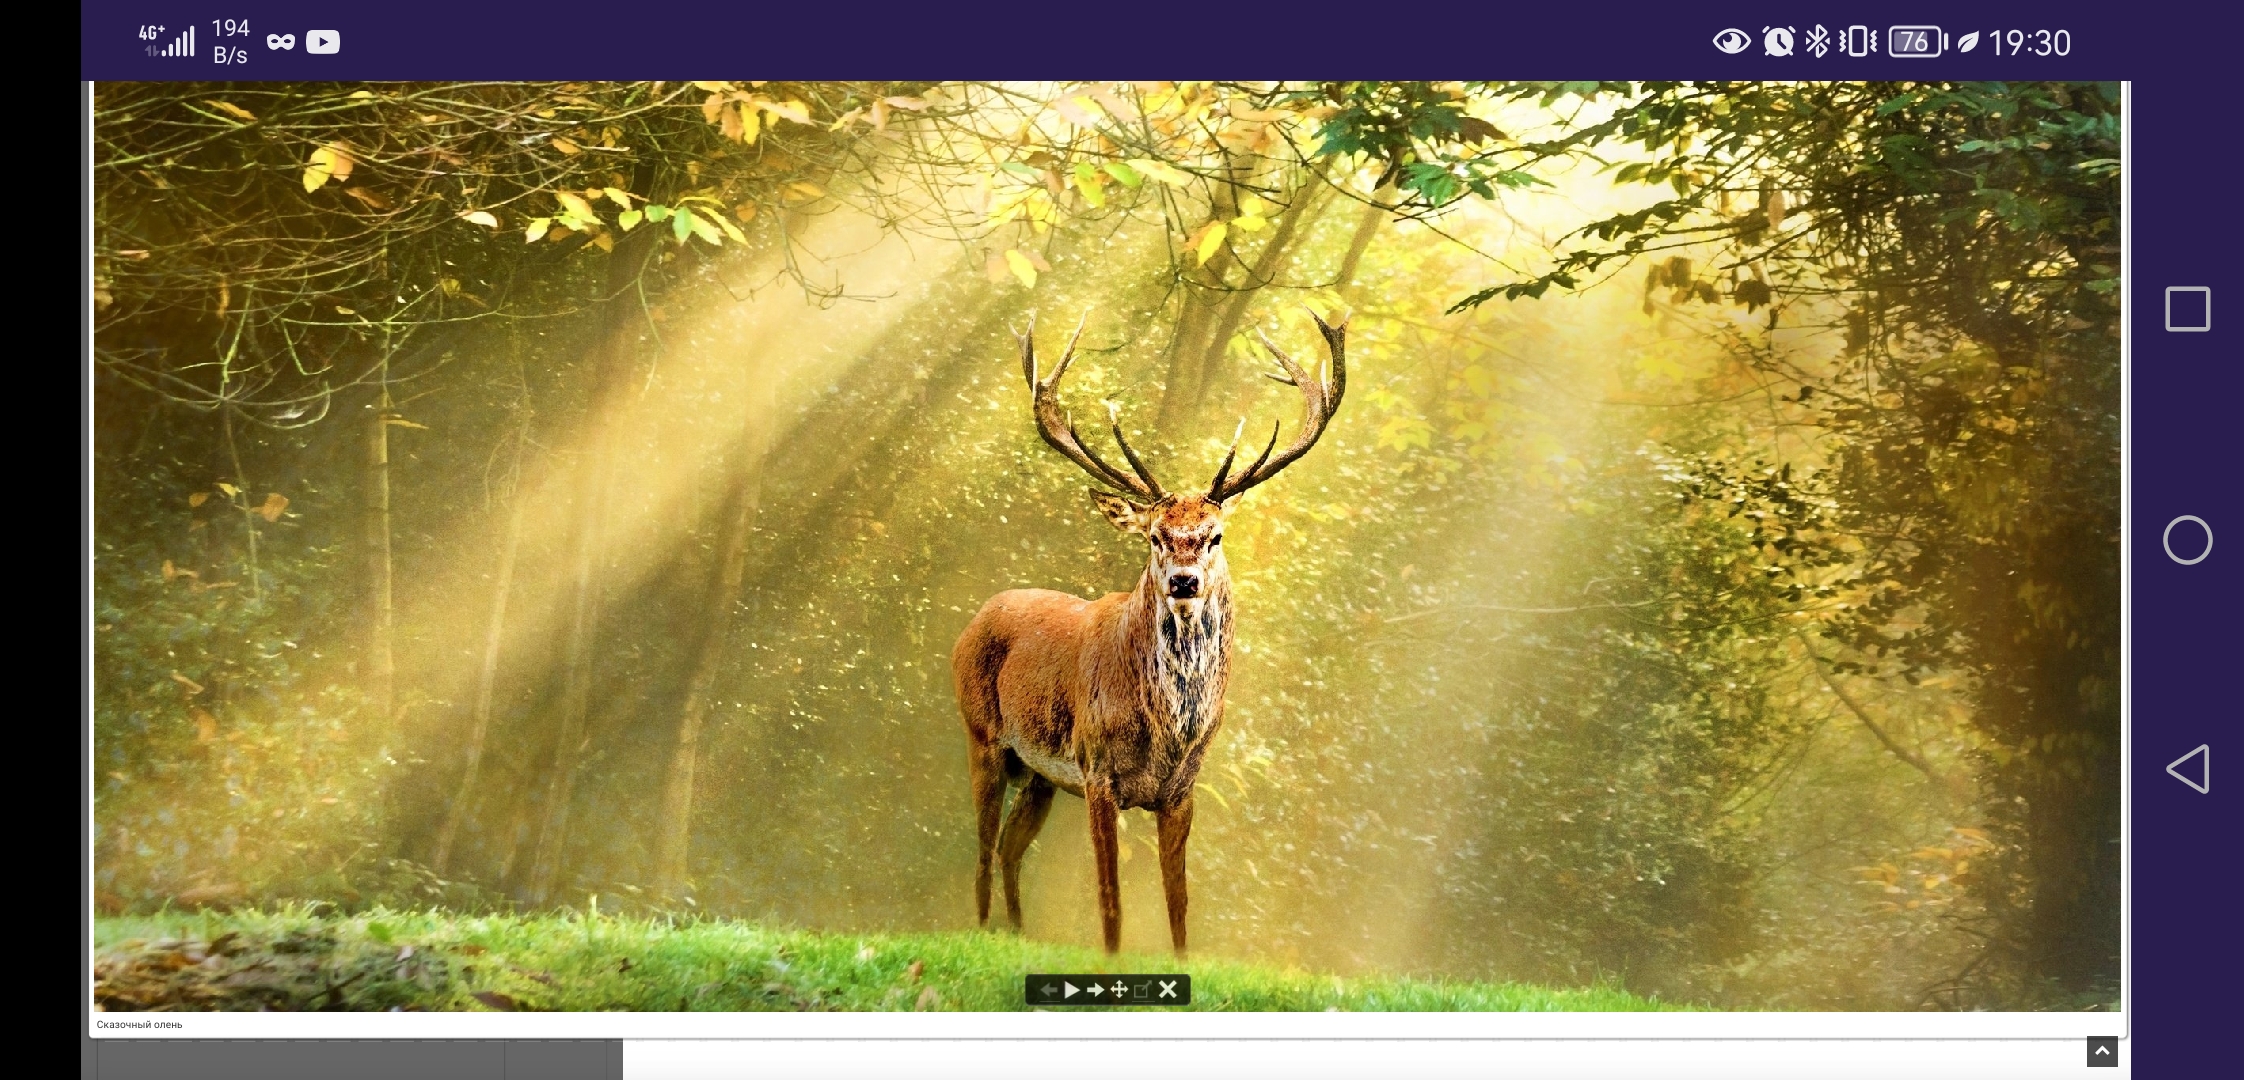Tap the battery level indicator
Image resolution: width=2244 pixels, height=1080 pixels.
[x=1916, y=42]
